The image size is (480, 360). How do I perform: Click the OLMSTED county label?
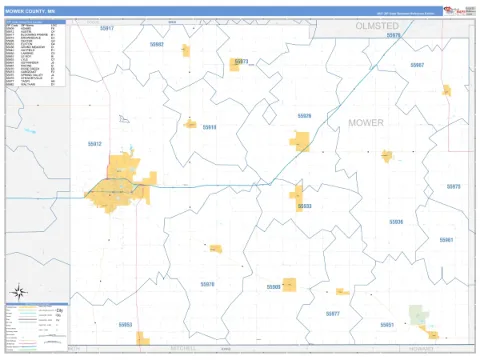(x=377, y=26)
